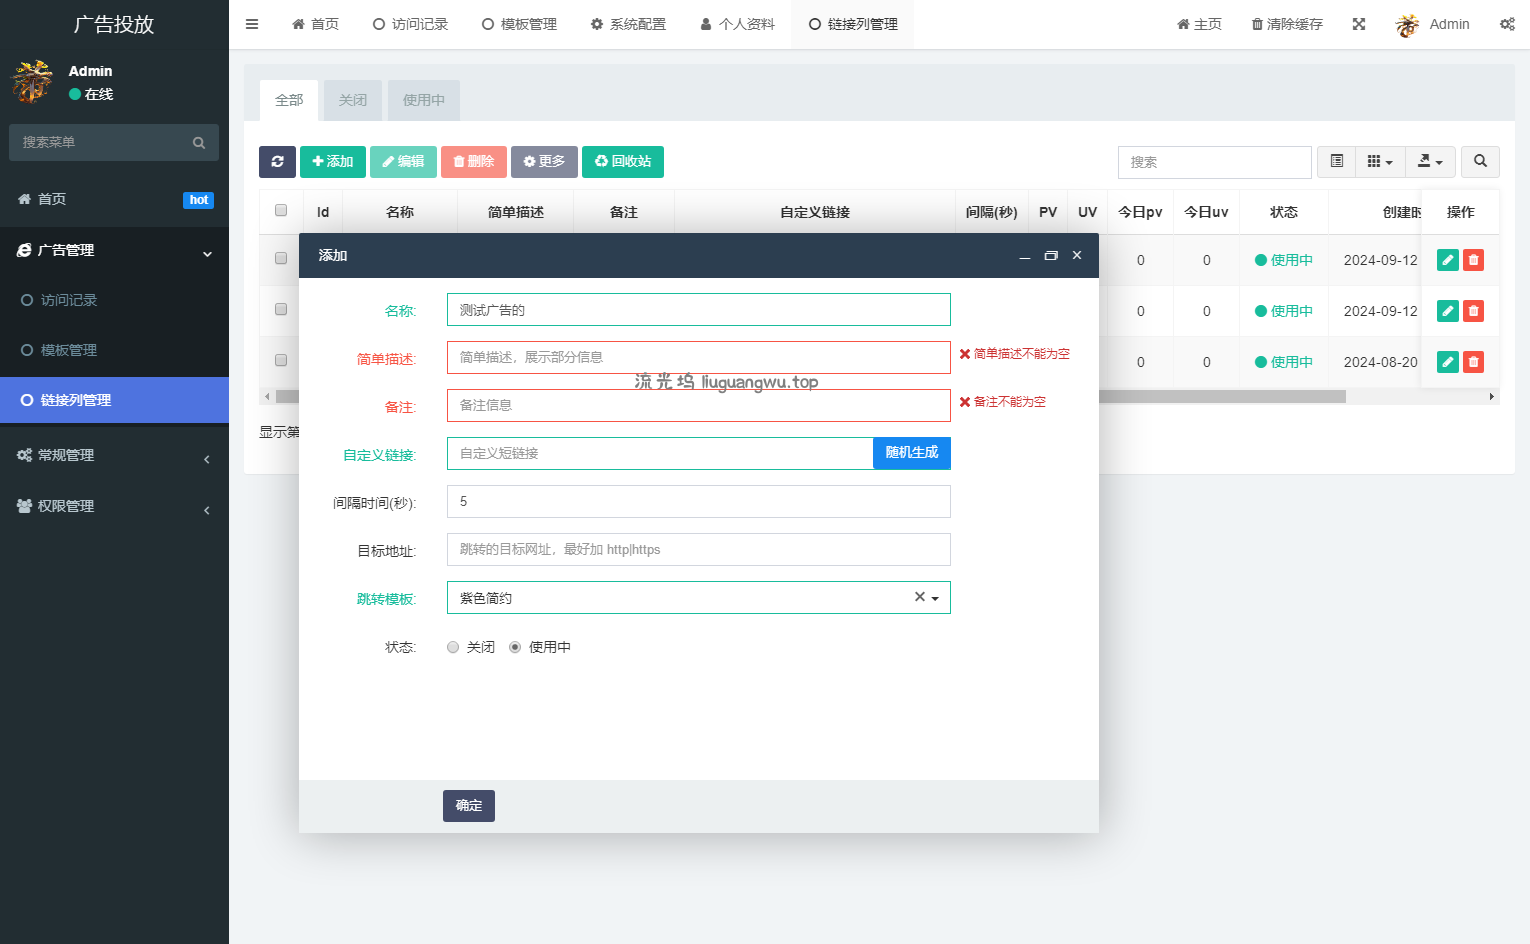Click the 简单描述 input field
1530x944 pixels.
pos(698,358)
